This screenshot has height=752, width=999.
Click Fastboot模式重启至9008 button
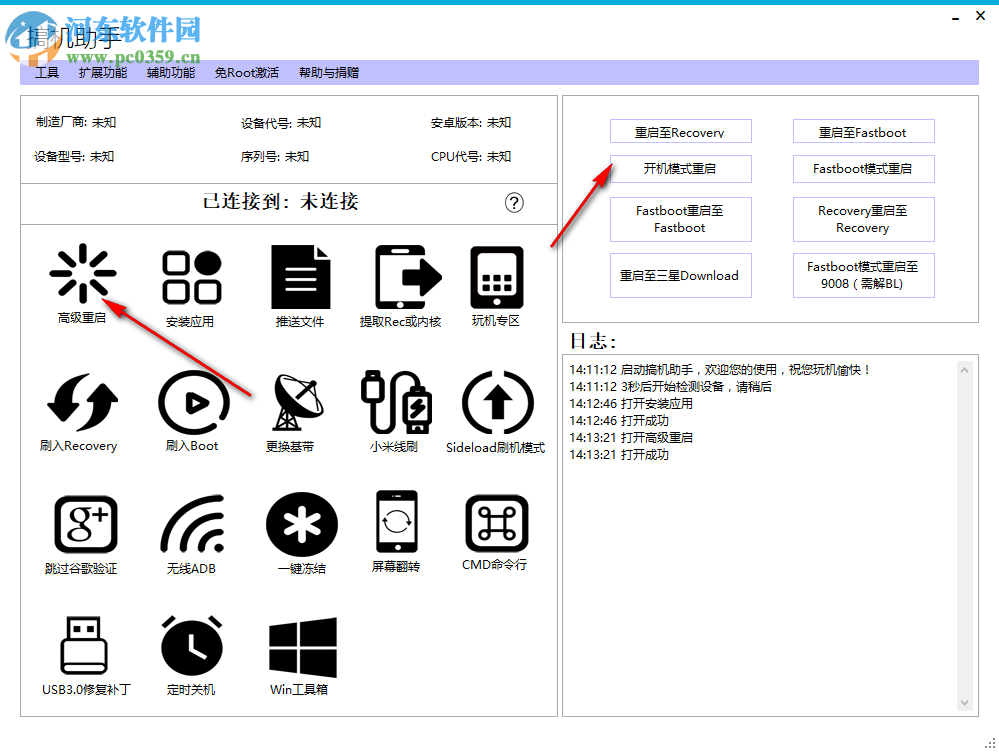[863, 275]
